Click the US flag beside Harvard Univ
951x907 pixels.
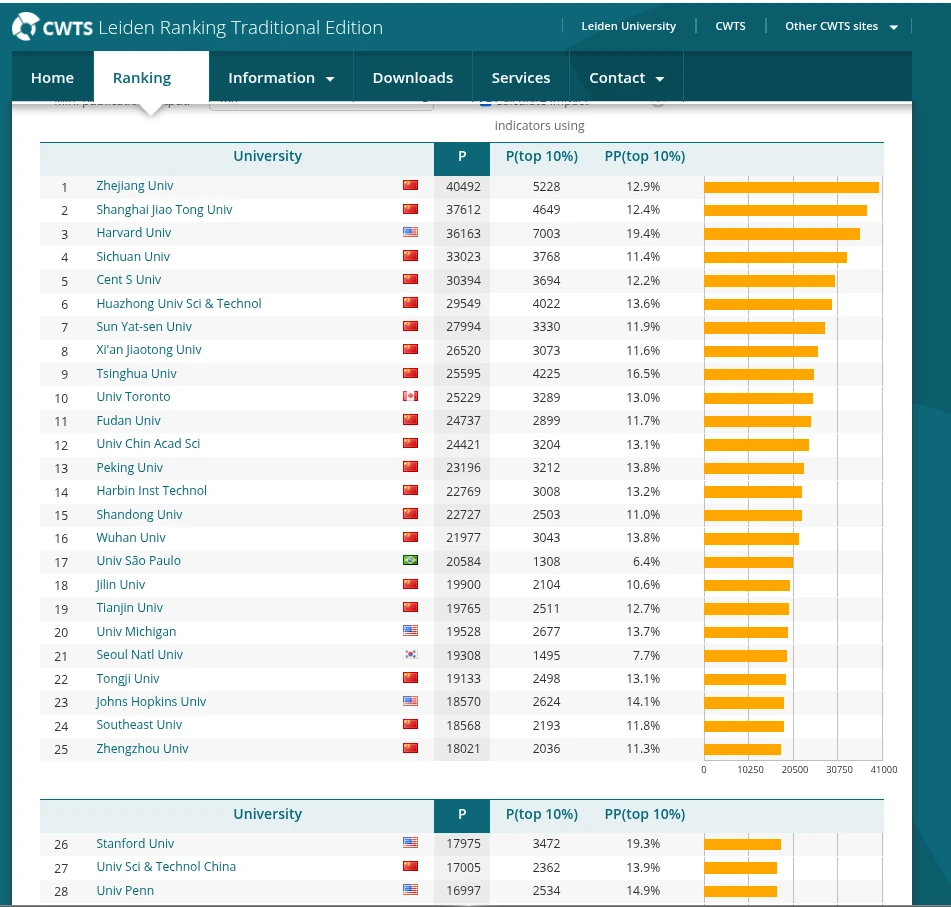click(410, 233)
